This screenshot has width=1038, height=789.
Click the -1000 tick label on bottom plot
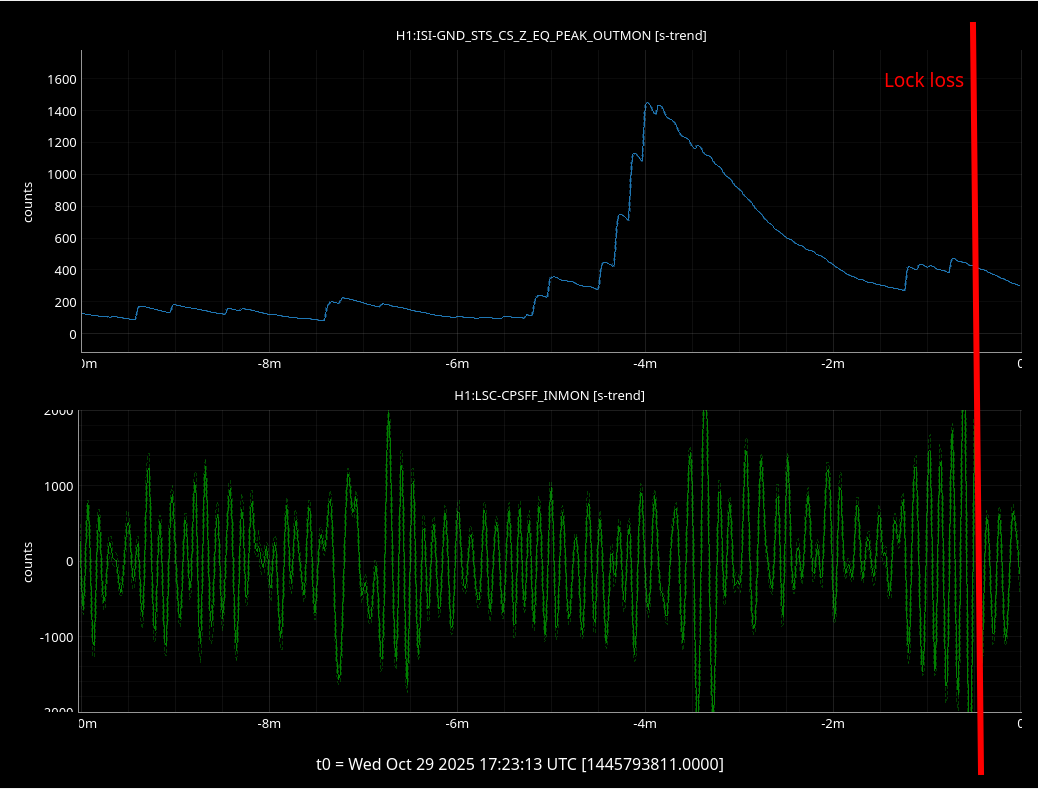pyautogui.click(x=56, y=637)
